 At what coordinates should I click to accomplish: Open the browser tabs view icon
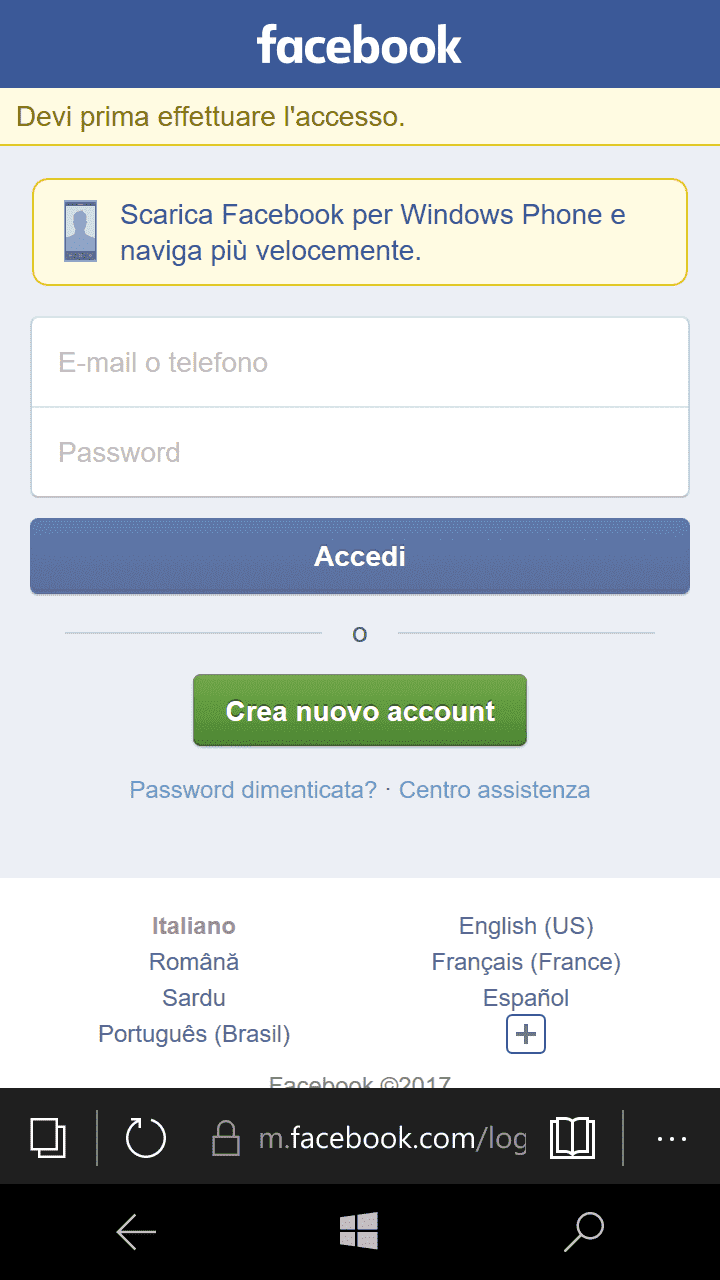click(x=48, y=1137)
